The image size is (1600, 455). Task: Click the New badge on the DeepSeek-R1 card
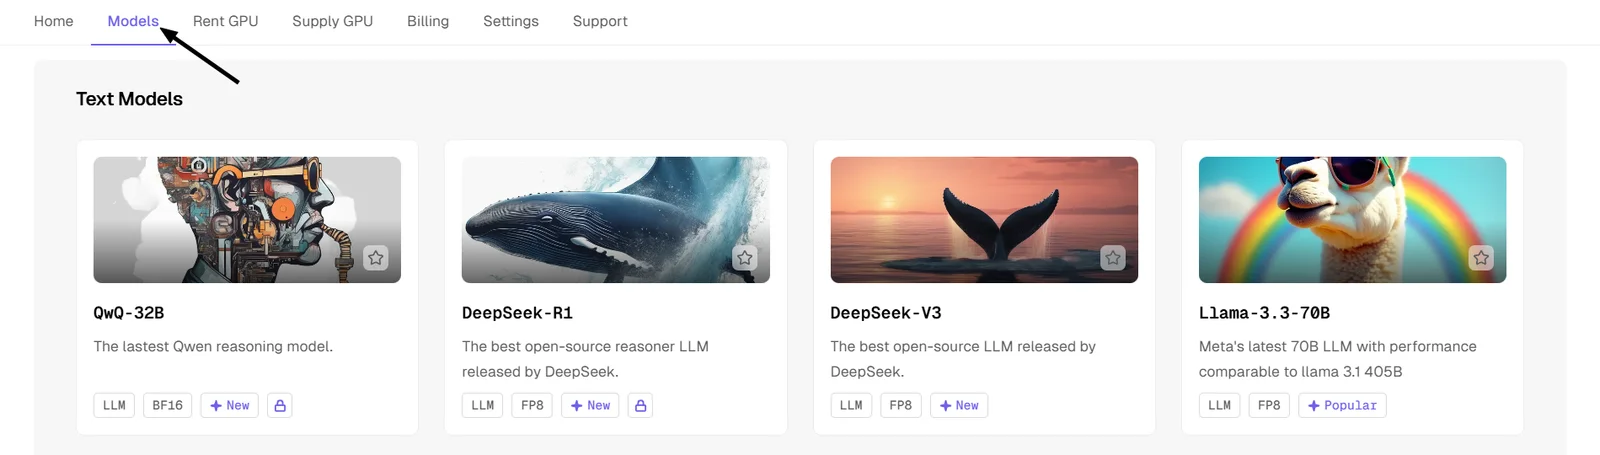[591, 405]
